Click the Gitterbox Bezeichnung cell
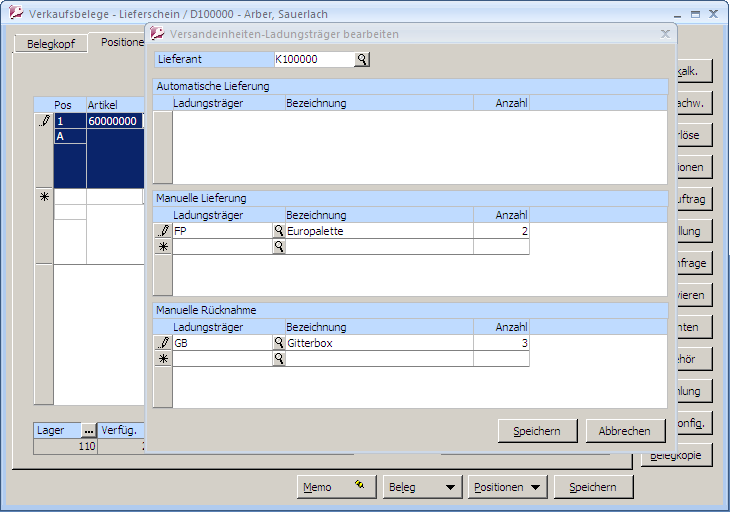The width and height of the screenshot is (730, 512). coord(378,343)
